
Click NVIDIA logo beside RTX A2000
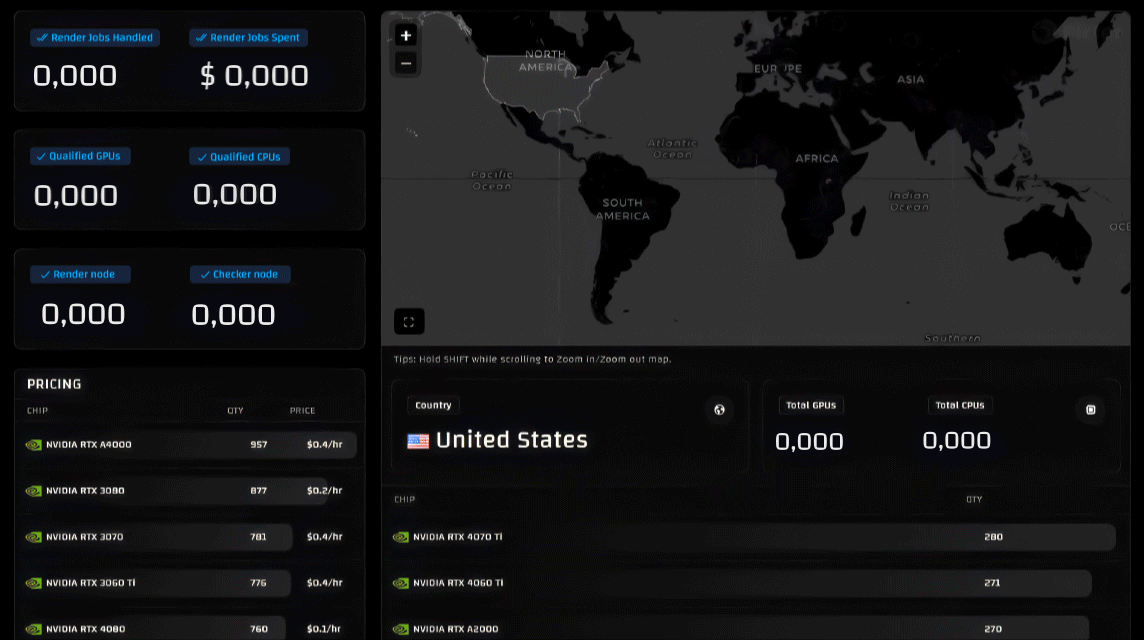click(x=401, y=629)
